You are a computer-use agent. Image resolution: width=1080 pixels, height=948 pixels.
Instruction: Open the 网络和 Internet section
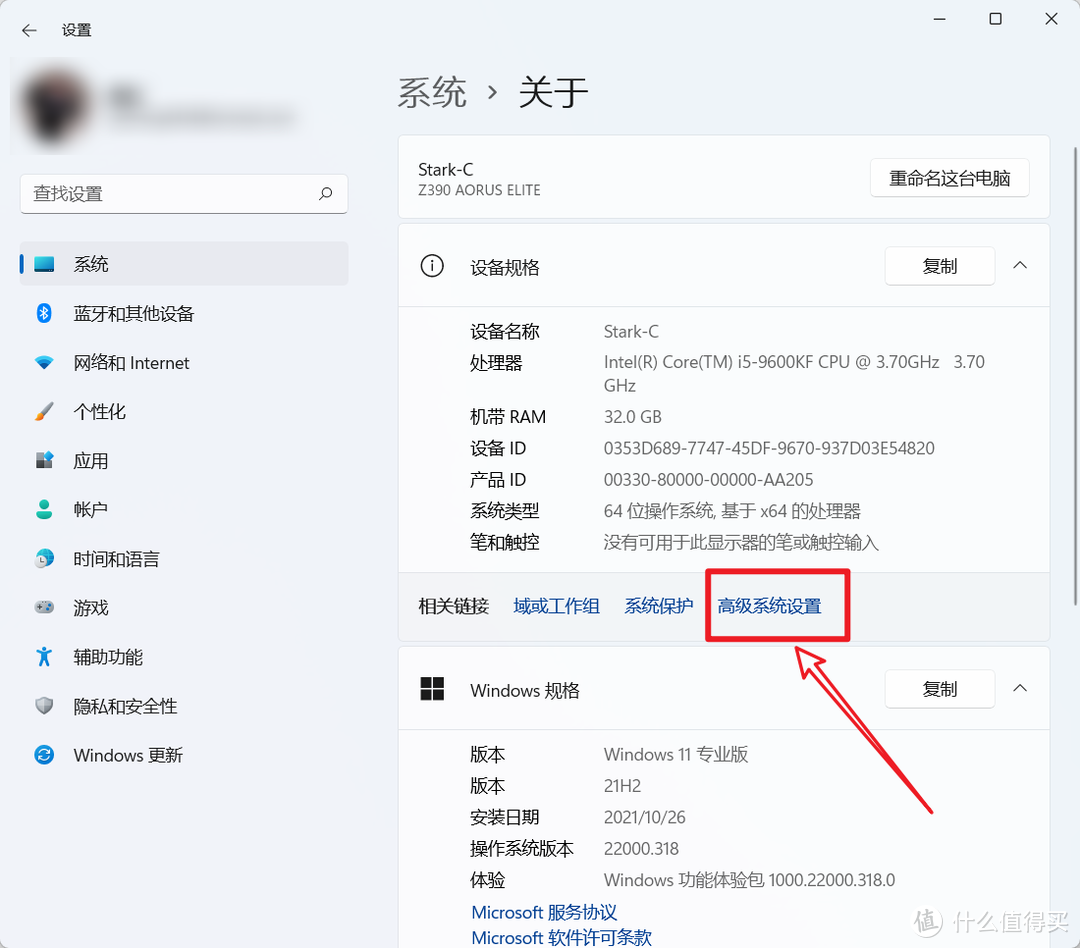coord(131,362)
